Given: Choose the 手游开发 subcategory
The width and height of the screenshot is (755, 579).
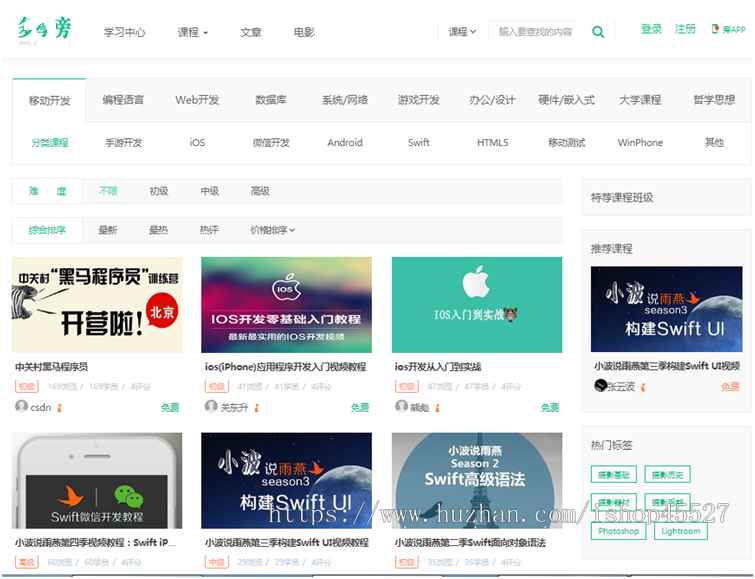Looking at the screenshot, I should pos(123,143).
